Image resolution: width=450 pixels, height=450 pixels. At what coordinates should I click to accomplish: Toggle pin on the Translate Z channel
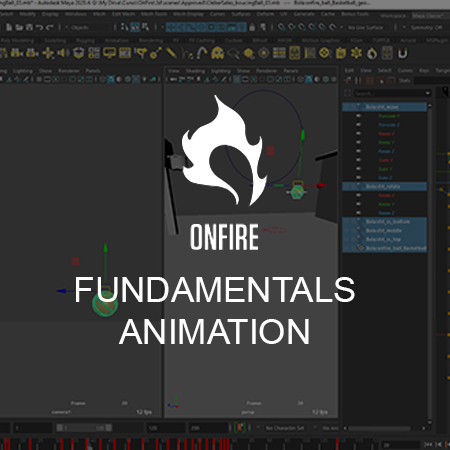click(x=358, y=125)
